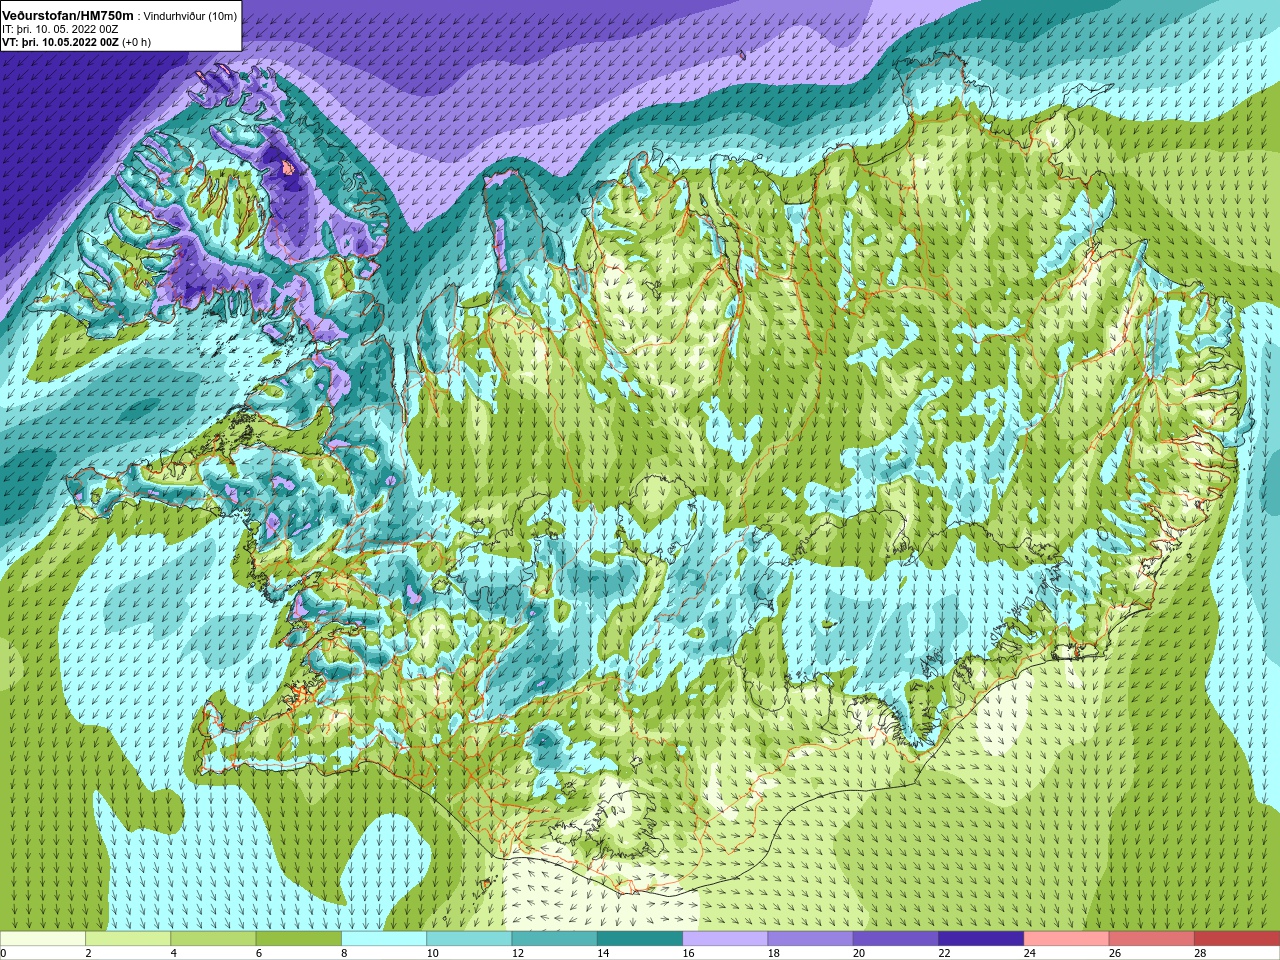Click the legend value '6'
Image resolution: width=1280 pixels, height=960 pixels.
pyautogui.click(x=259, y=953)
